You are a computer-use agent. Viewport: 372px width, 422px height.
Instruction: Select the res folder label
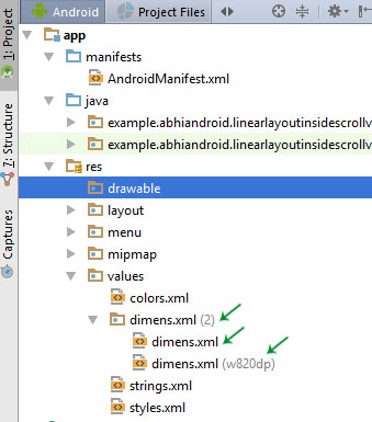pyautogui.click(x=94, y=167)
